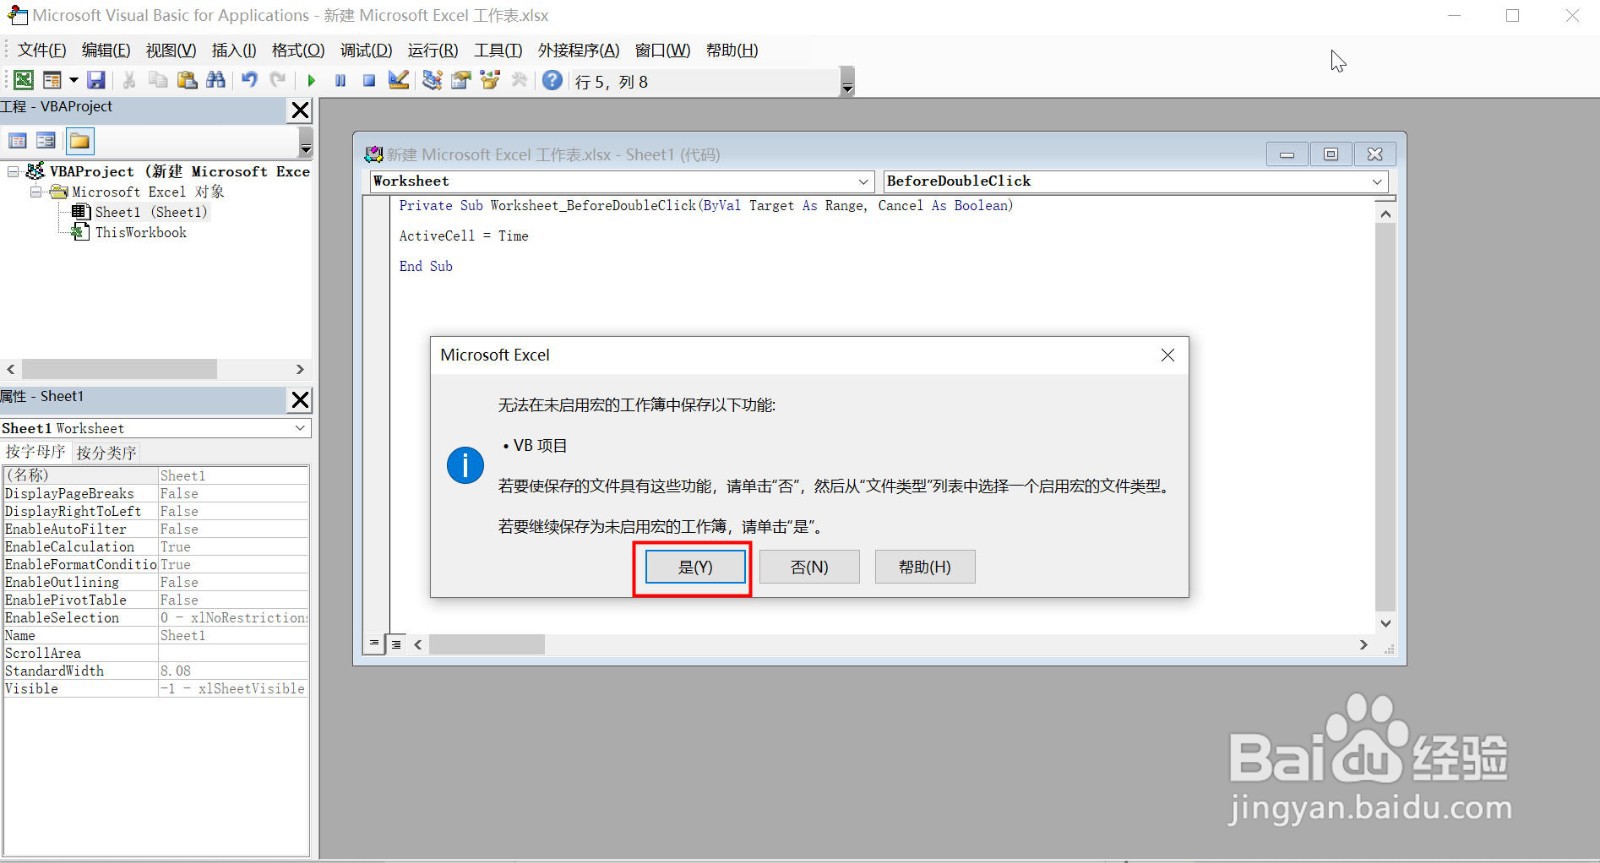Run the macro with green play icon
1600x863 pixels.
pos(312,80)
